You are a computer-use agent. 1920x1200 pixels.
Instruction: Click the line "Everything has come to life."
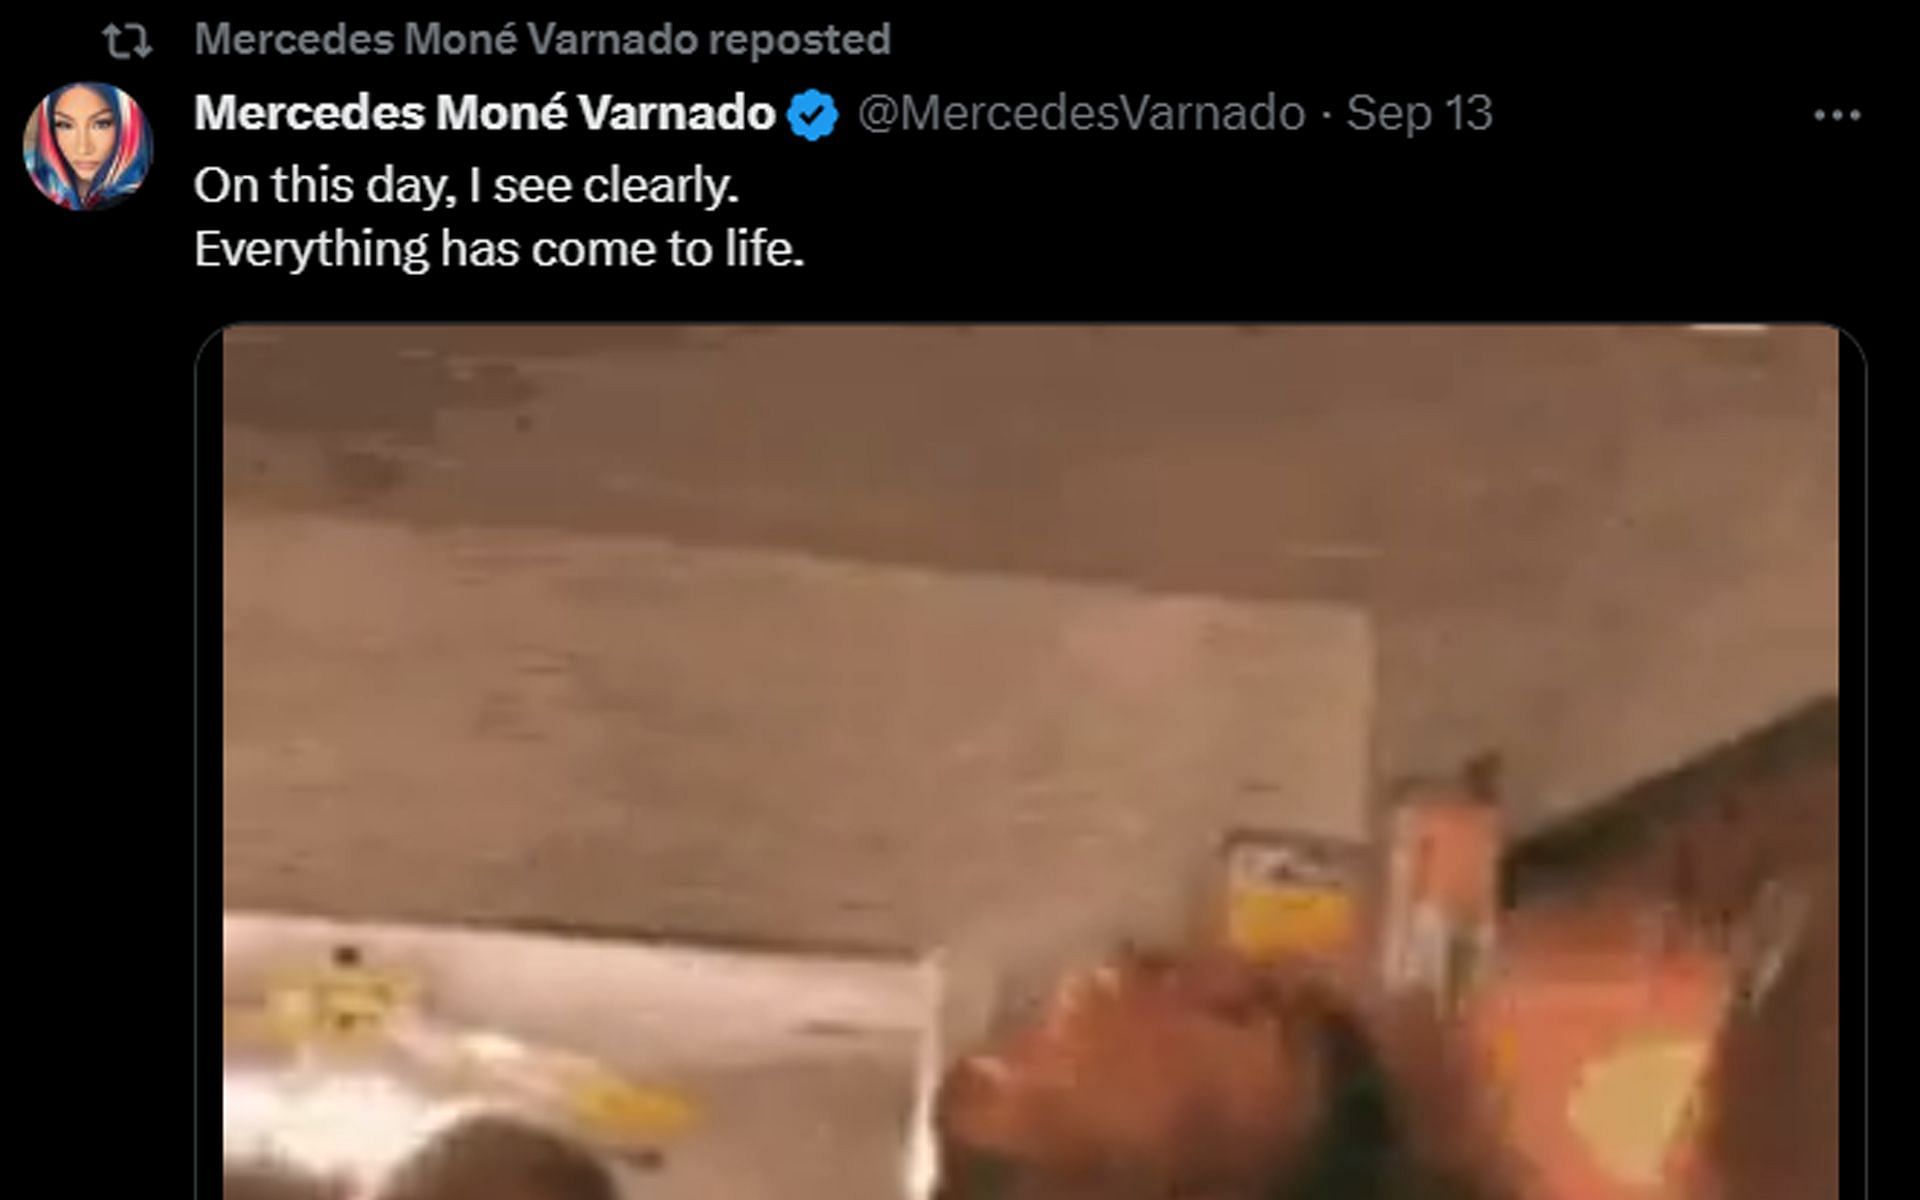point(499,248)
